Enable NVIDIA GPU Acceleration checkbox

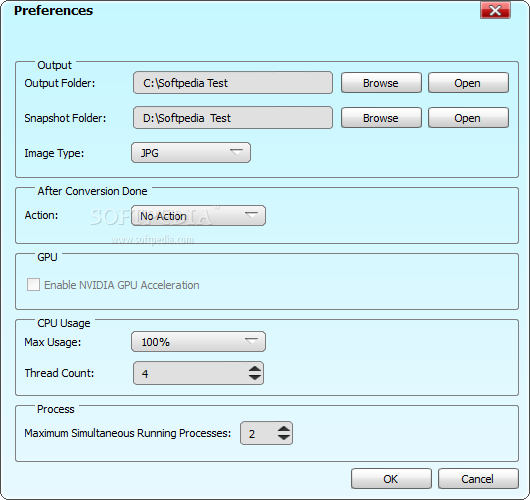pos(33,285)
